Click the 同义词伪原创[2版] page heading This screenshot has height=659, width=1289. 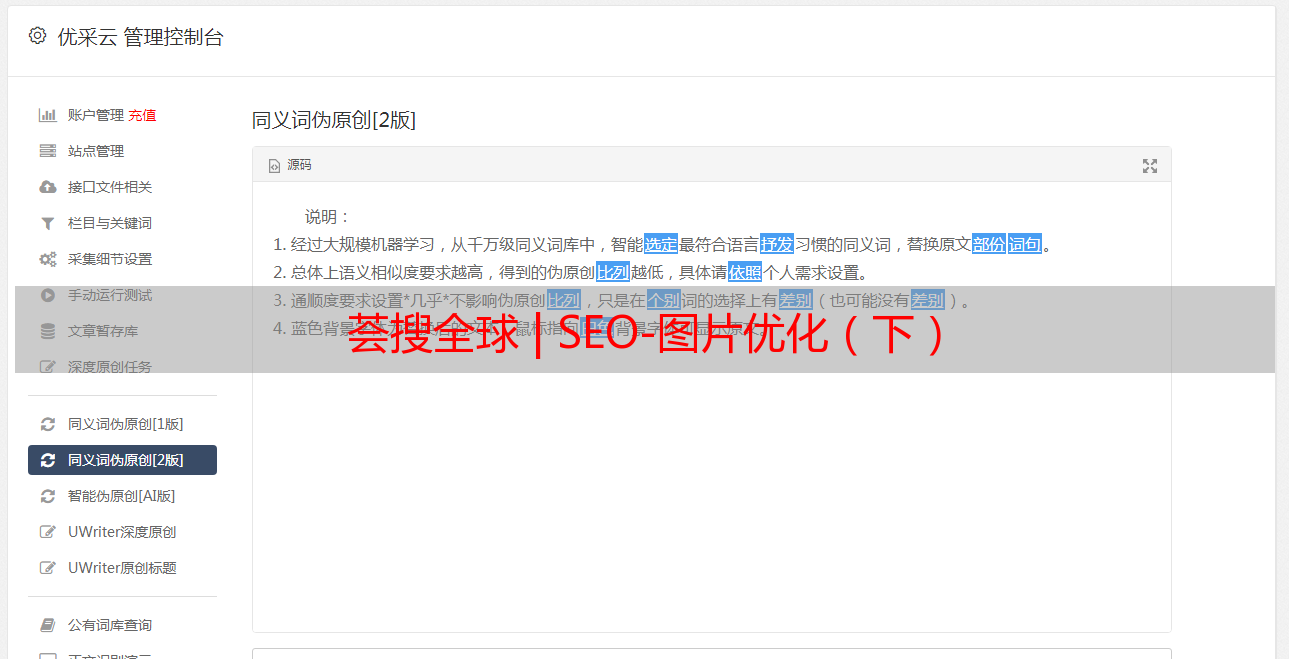[x=334, y=120]
